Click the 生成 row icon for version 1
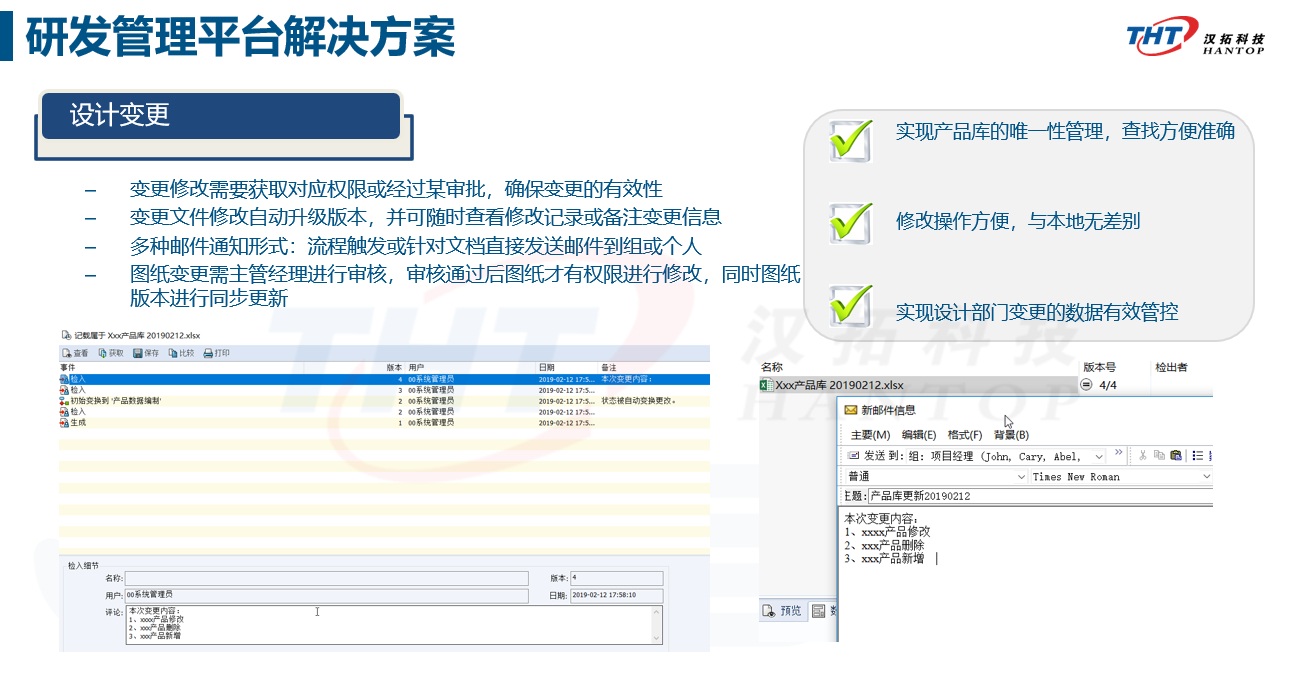This screenshot has width=1289, height=693. pyautogui.click(x=64, y=423)
